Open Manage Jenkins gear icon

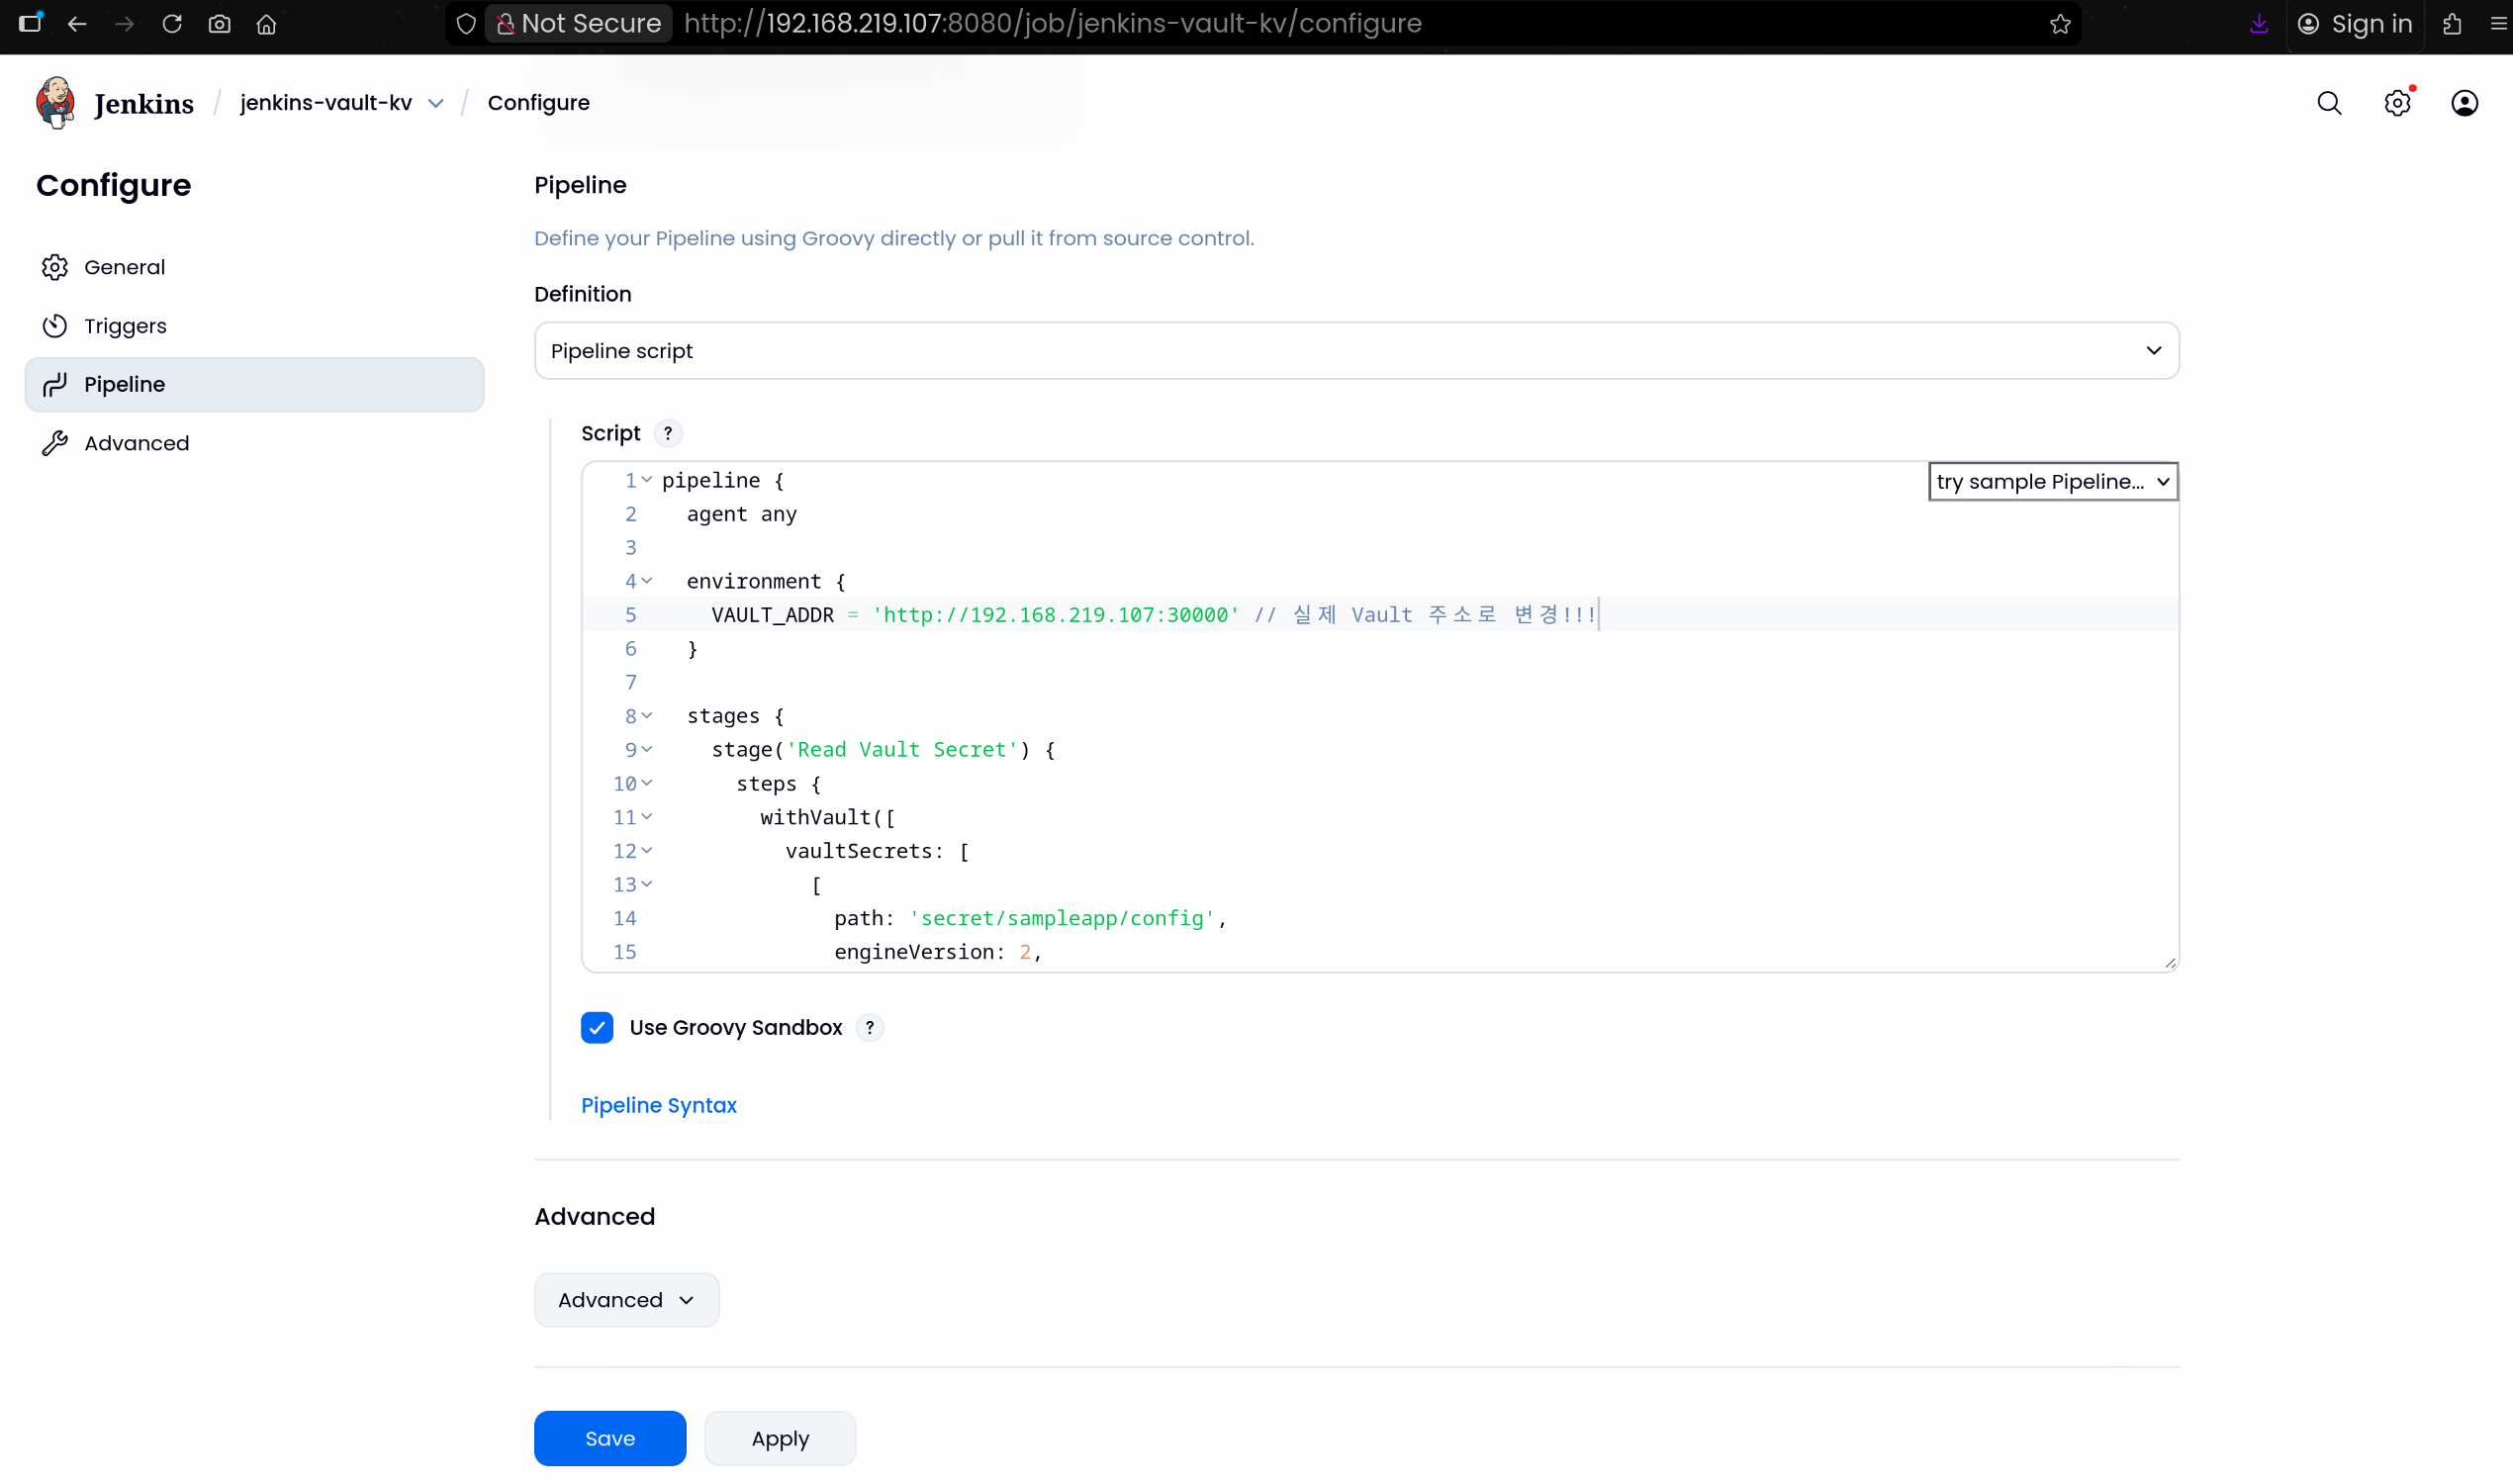(2396, 103)
